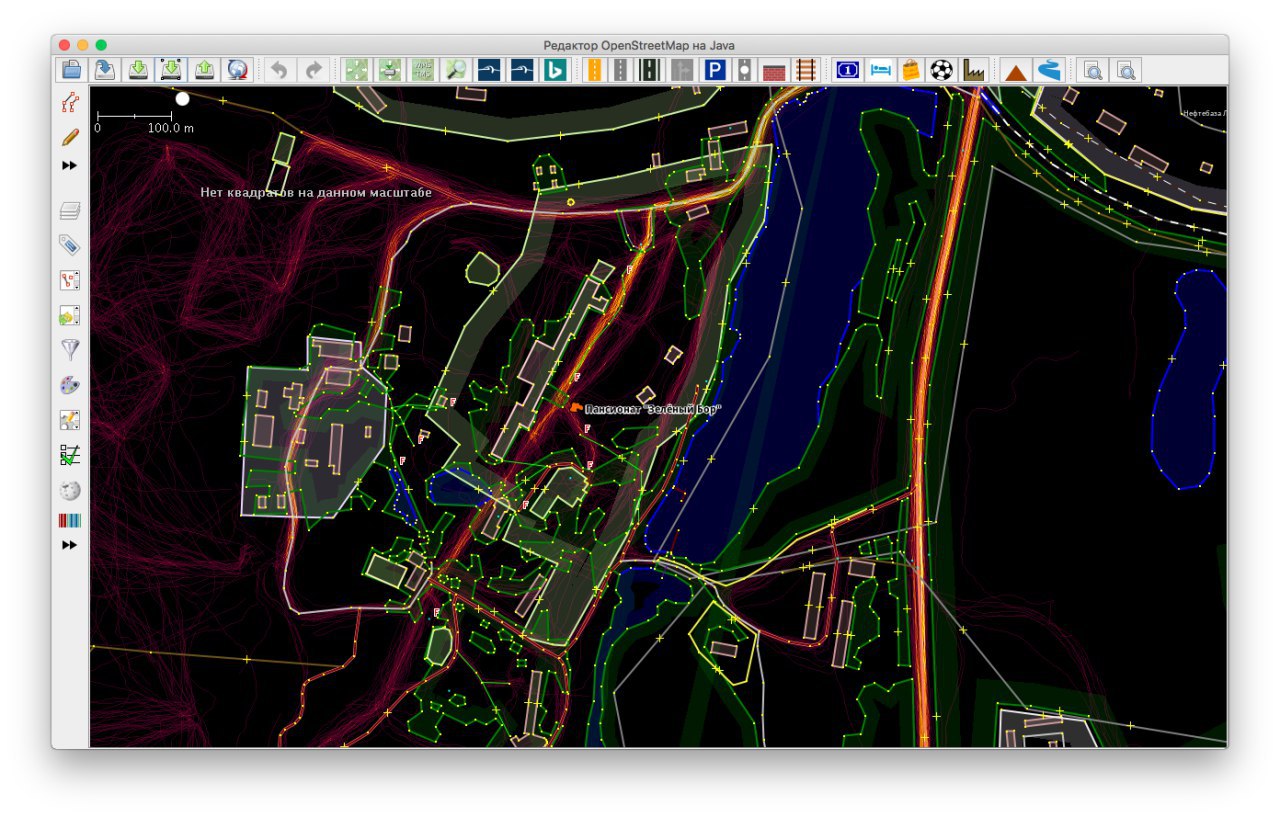Expand more map mode tools below the pencil
The width and height of the screenshot is (1280, 817).
(x=69, y=165)
